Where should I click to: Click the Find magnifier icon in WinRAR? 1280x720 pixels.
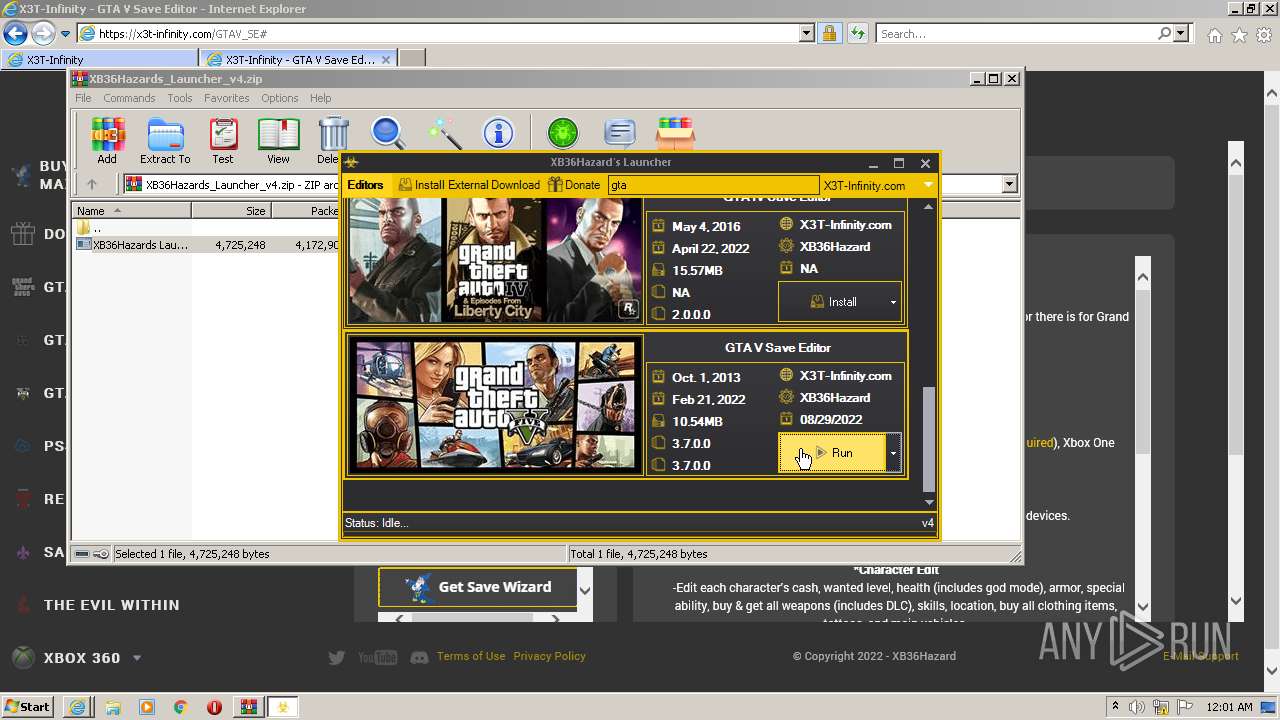point(388,133)
